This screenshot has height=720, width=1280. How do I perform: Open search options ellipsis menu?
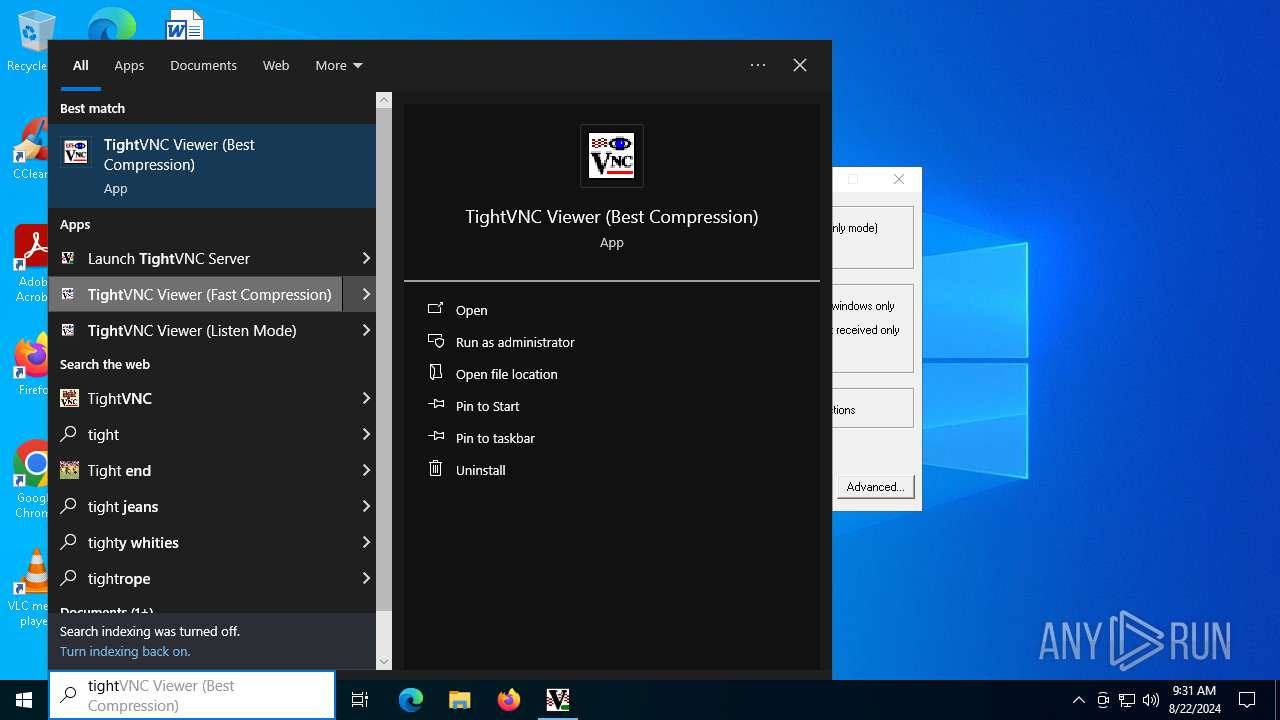click(758, 65)
